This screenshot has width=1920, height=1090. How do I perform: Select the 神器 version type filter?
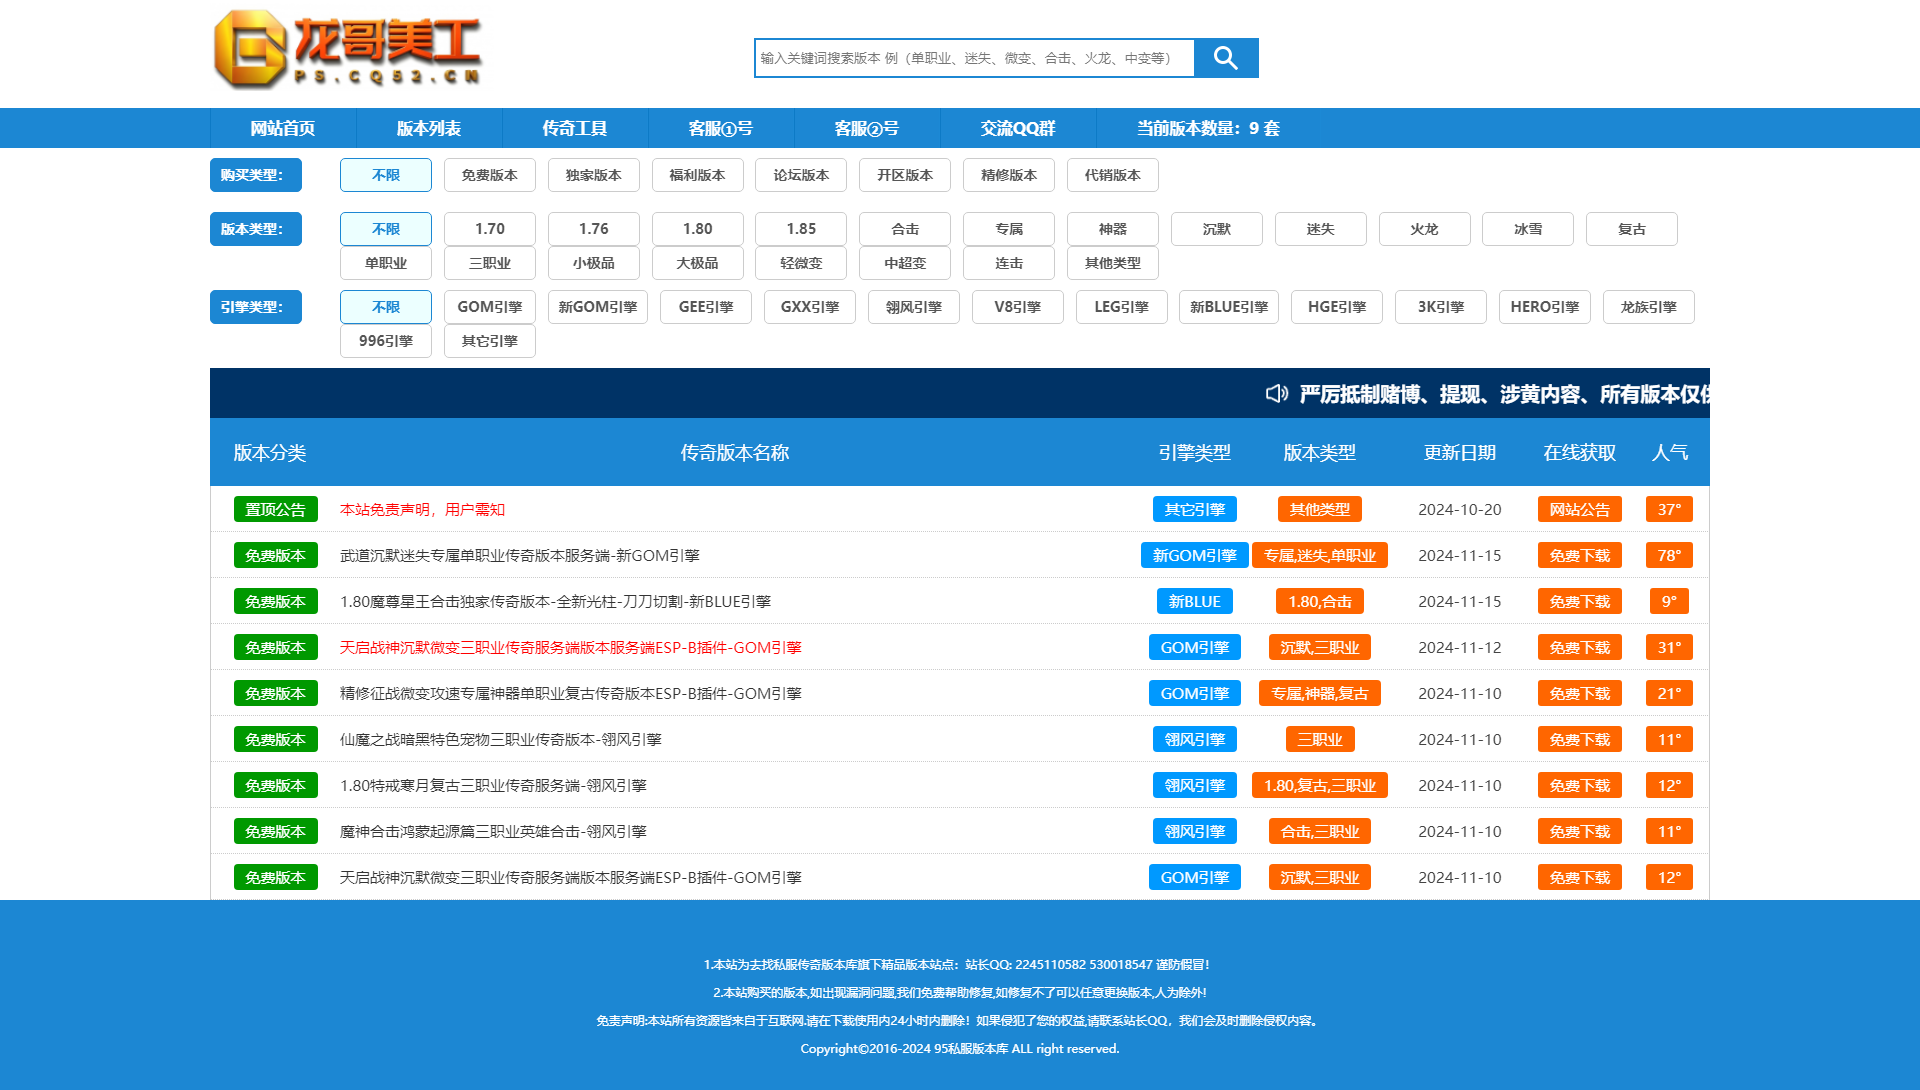point(1113,229)
